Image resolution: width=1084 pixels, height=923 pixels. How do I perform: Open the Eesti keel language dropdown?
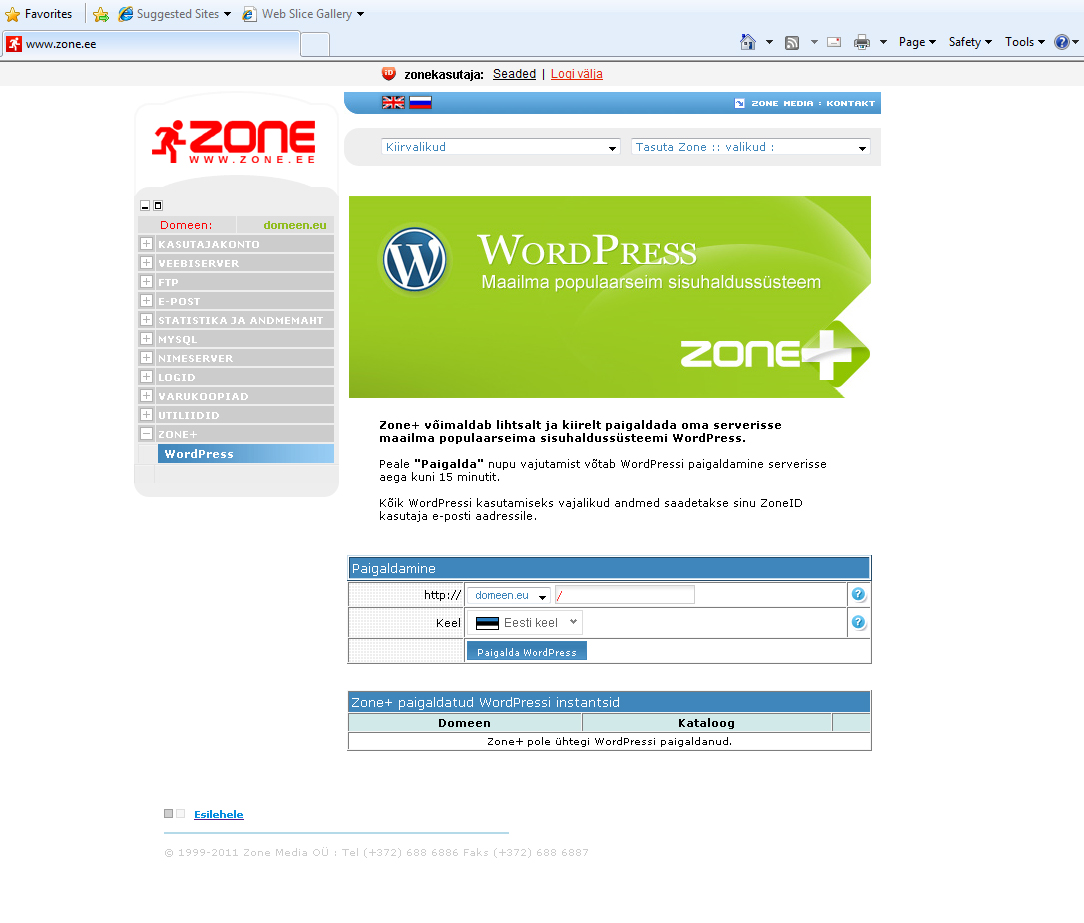tap(525, 622)
